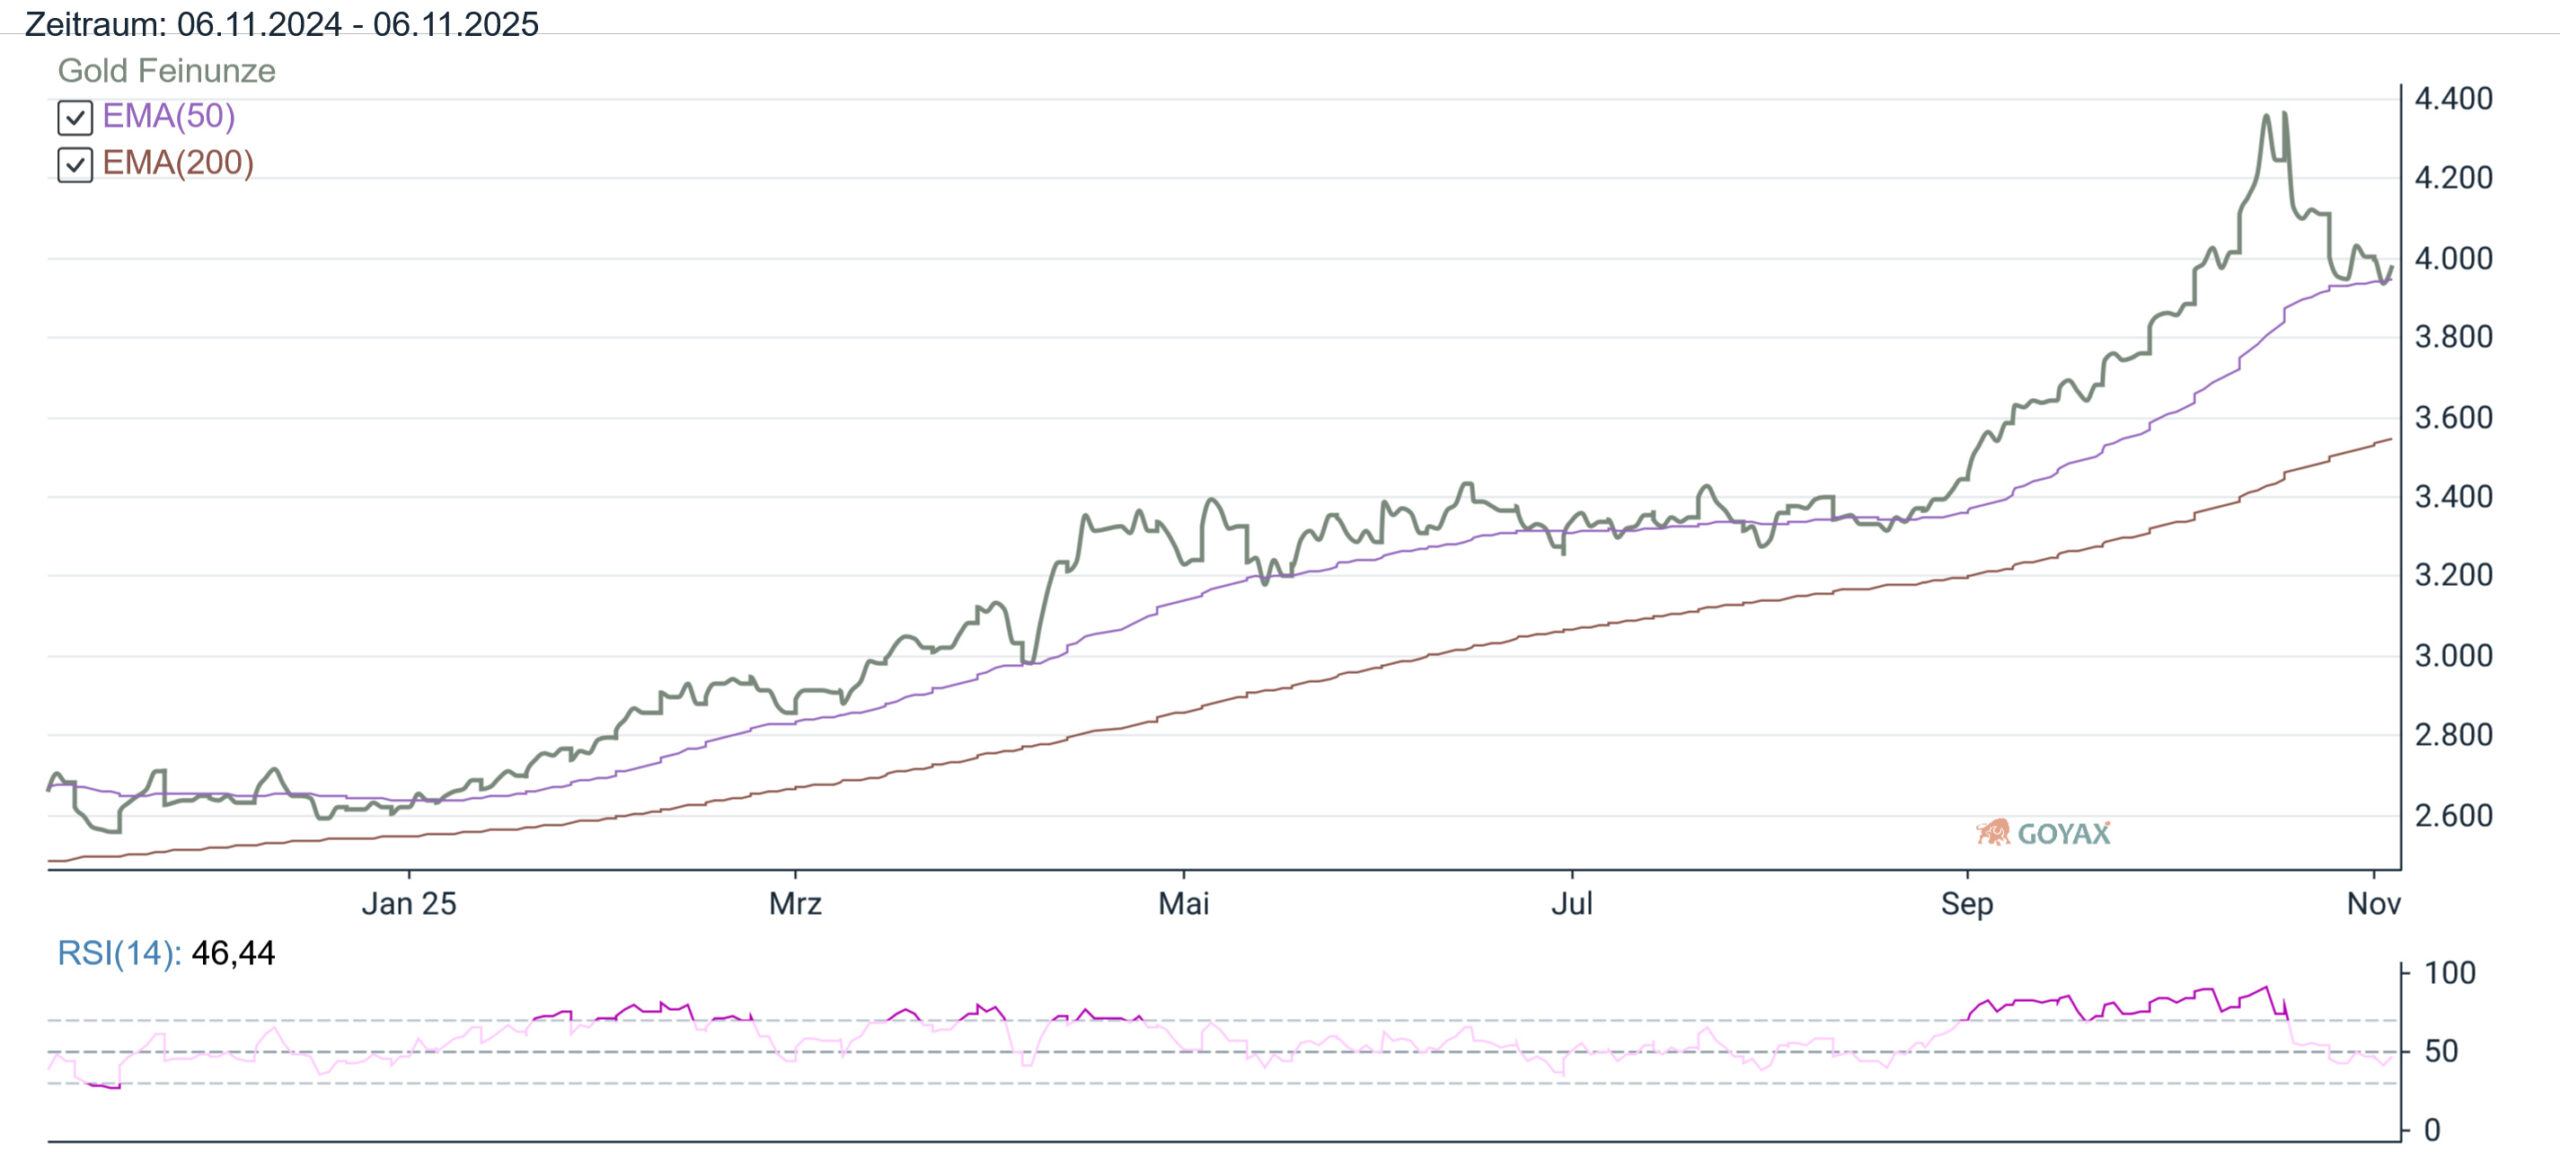Click the 4.000 price axis label
Viewport: 2560px width, 1152px height.
2453,259
